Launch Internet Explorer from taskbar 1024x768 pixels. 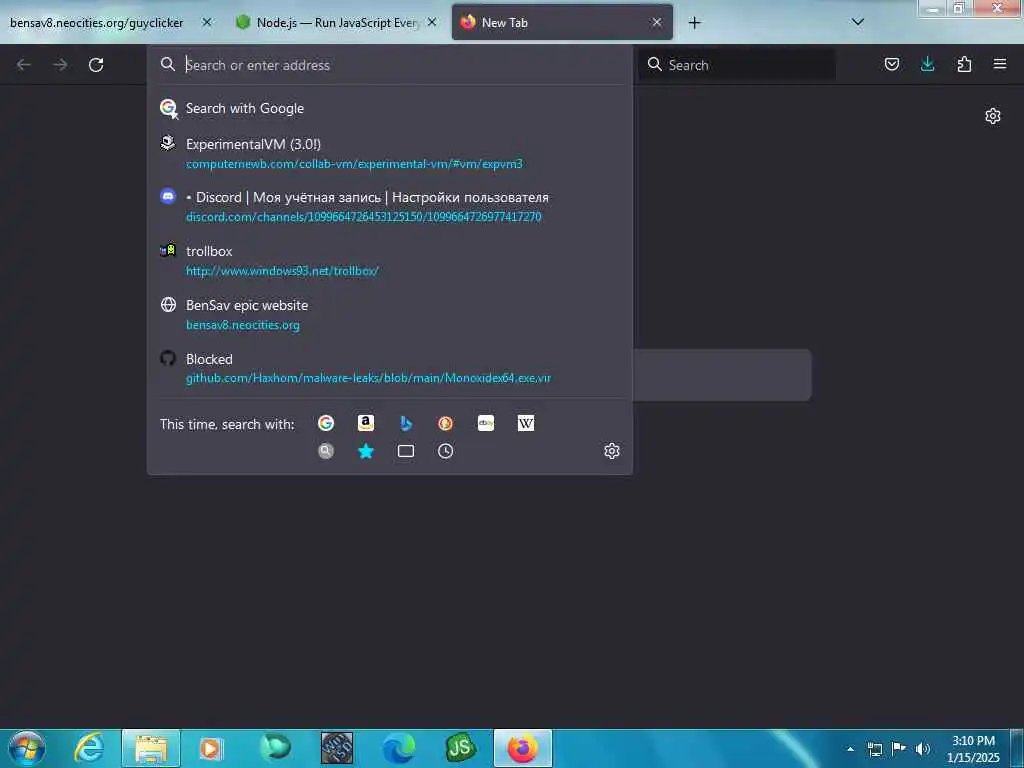(x=89, y=748)
